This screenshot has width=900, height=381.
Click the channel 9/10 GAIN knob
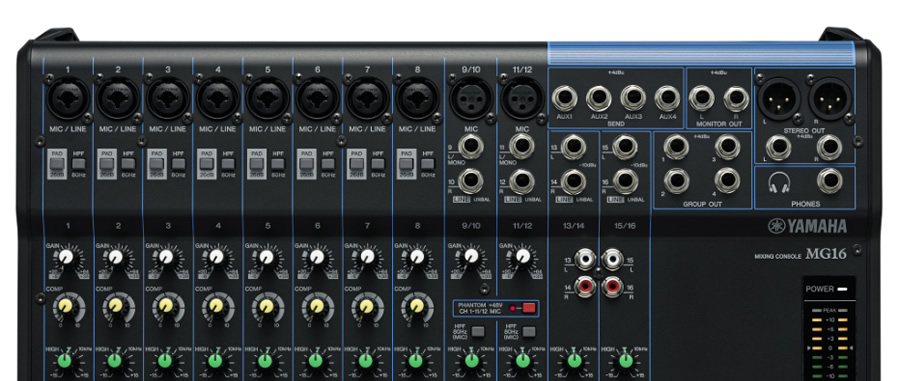coord(471,256)
